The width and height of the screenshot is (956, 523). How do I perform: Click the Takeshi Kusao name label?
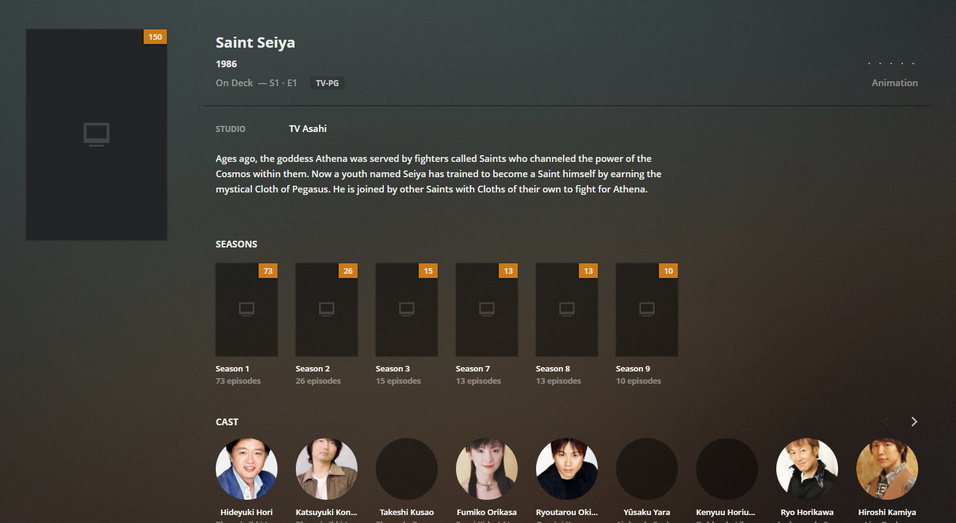[407, 513]
